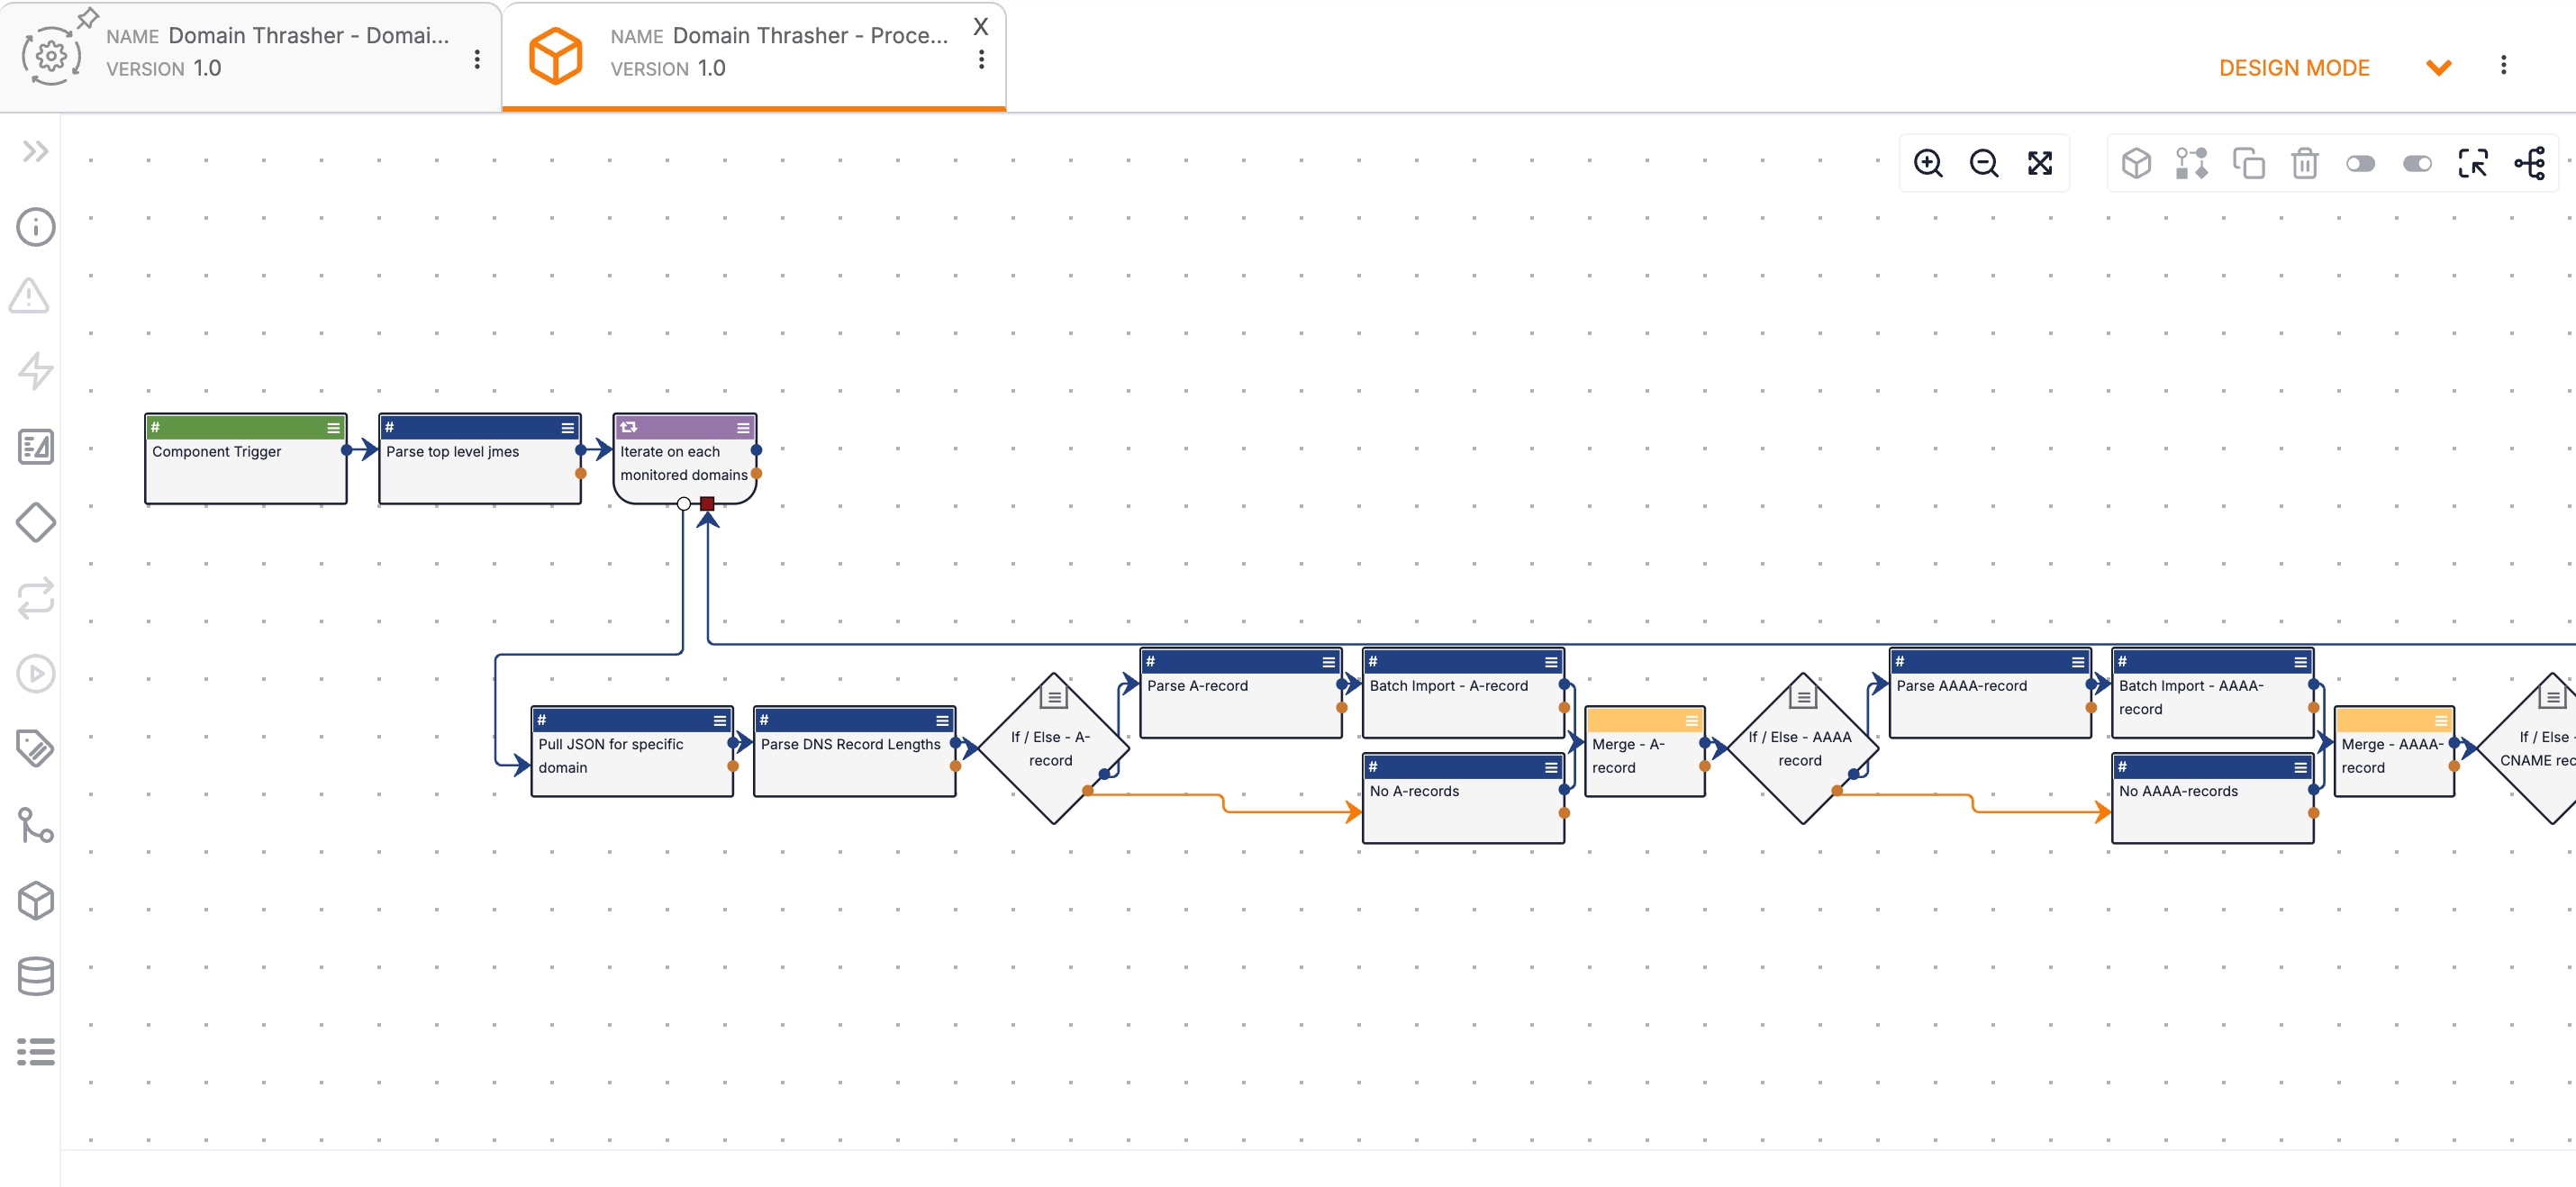Select the Merge - A-record node

pos(1645,752)
